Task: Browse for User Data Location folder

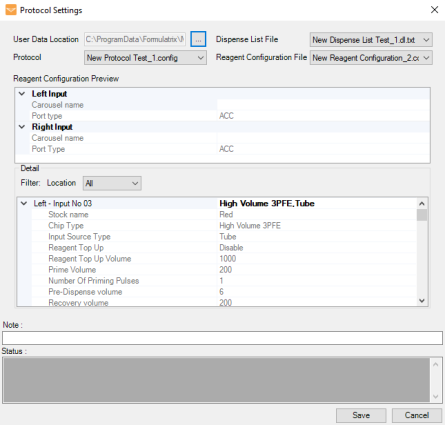Action: [x=198, y=39]
